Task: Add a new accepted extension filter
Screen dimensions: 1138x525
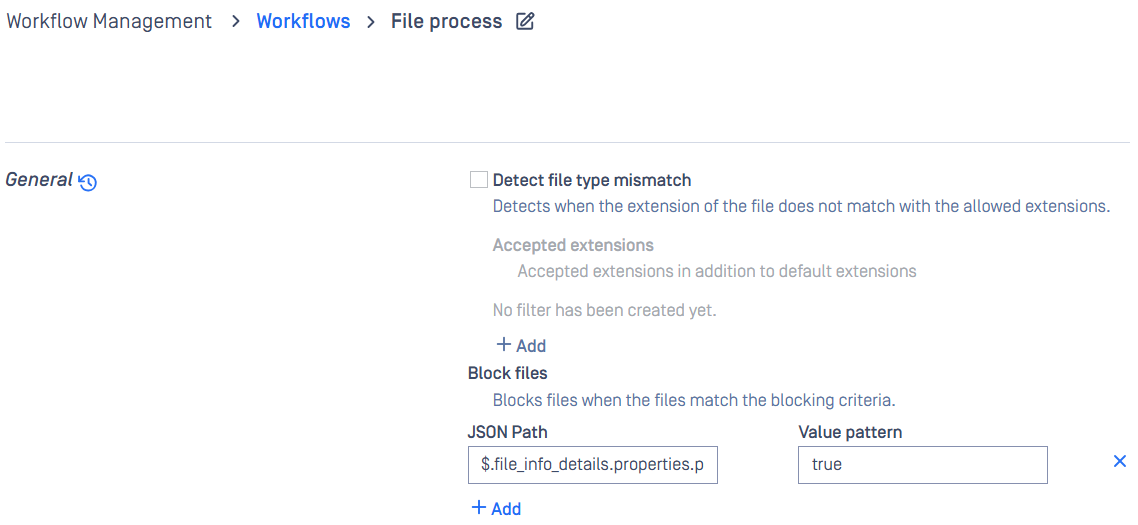Action: [x=521, y=345]
